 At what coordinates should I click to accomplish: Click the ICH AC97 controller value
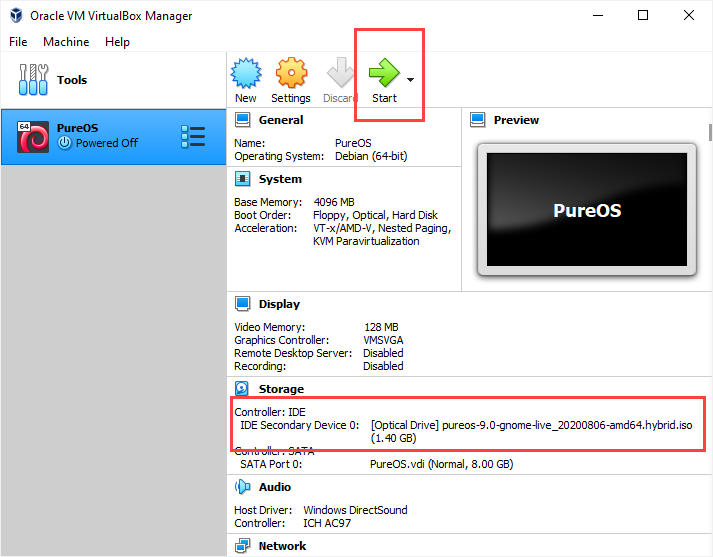click(327, 523)
